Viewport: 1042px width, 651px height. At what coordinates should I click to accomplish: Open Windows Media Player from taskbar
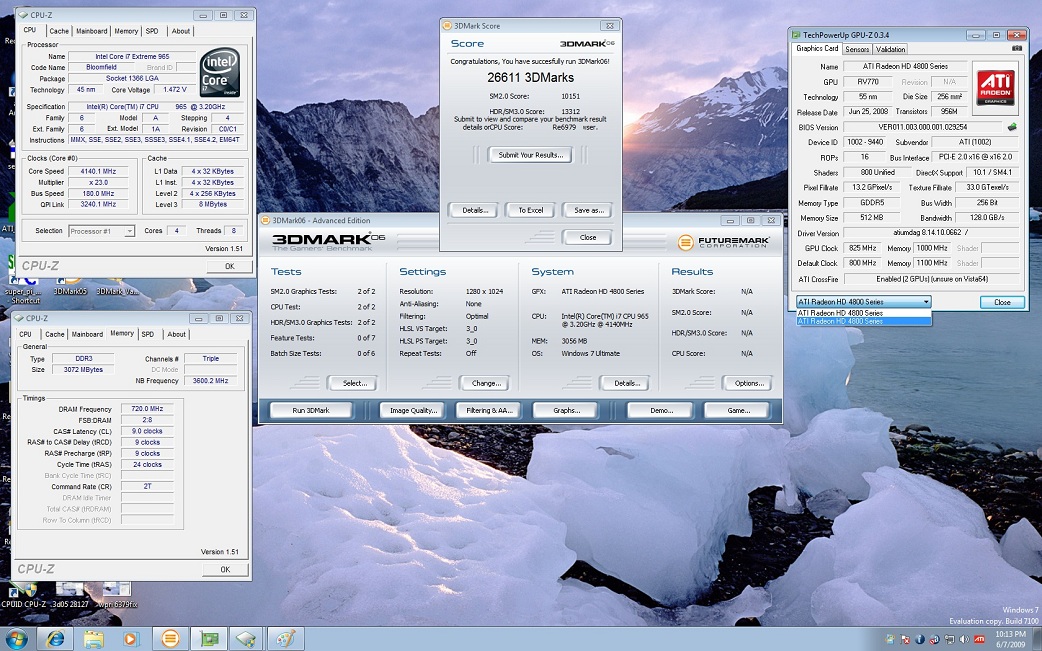coord(131,639)
